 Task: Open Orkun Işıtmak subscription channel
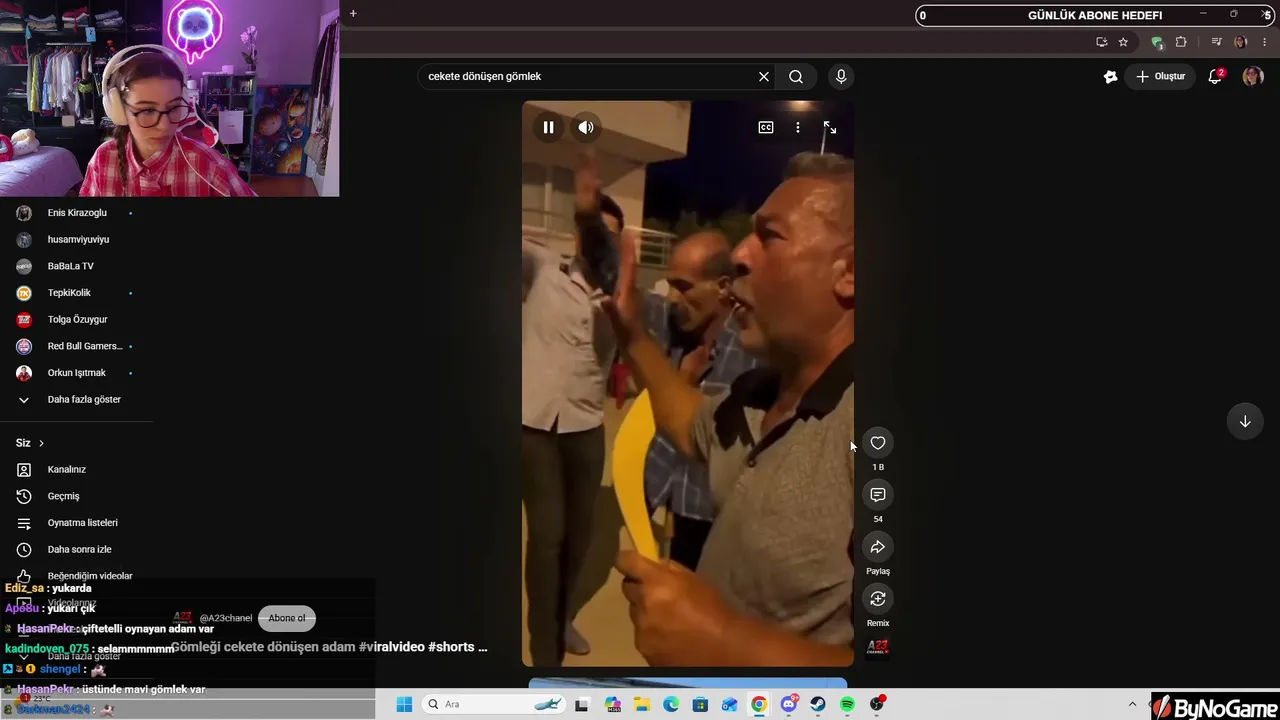click(x=76, y=373)
